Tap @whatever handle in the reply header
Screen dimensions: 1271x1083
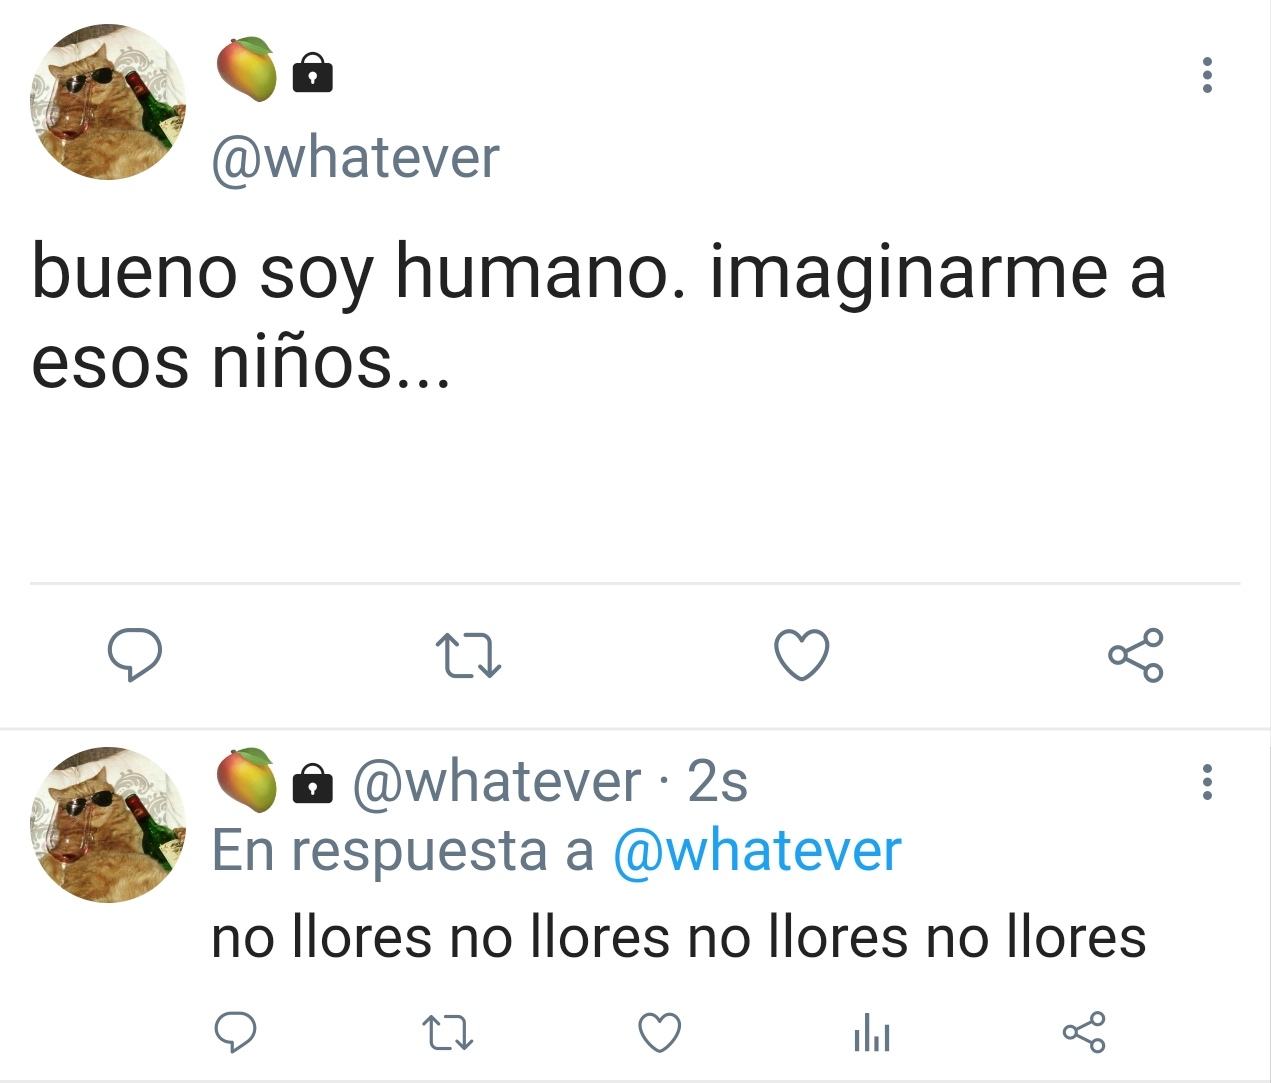496,781
